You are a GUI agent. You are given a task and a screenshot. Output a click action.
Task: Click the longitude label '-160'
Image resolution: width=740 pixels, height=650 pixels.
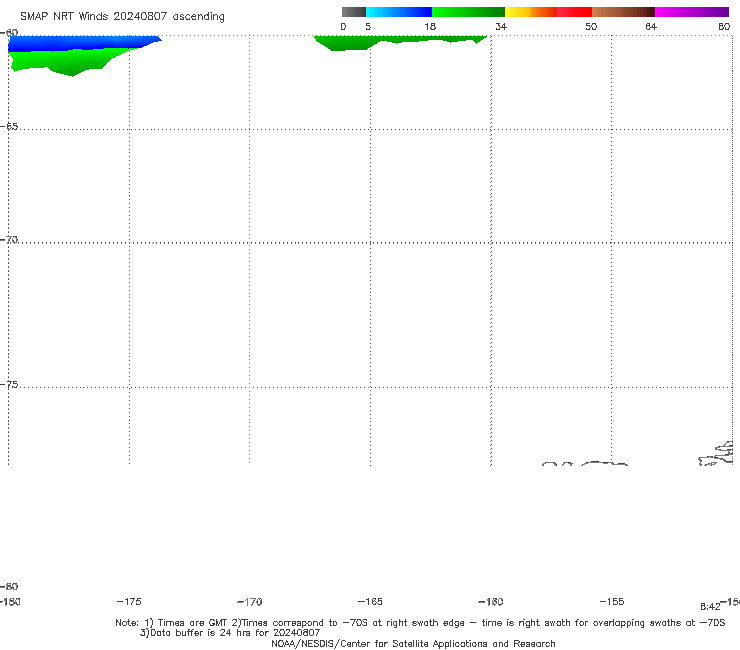pyautogui.click(x=491, y=602)
